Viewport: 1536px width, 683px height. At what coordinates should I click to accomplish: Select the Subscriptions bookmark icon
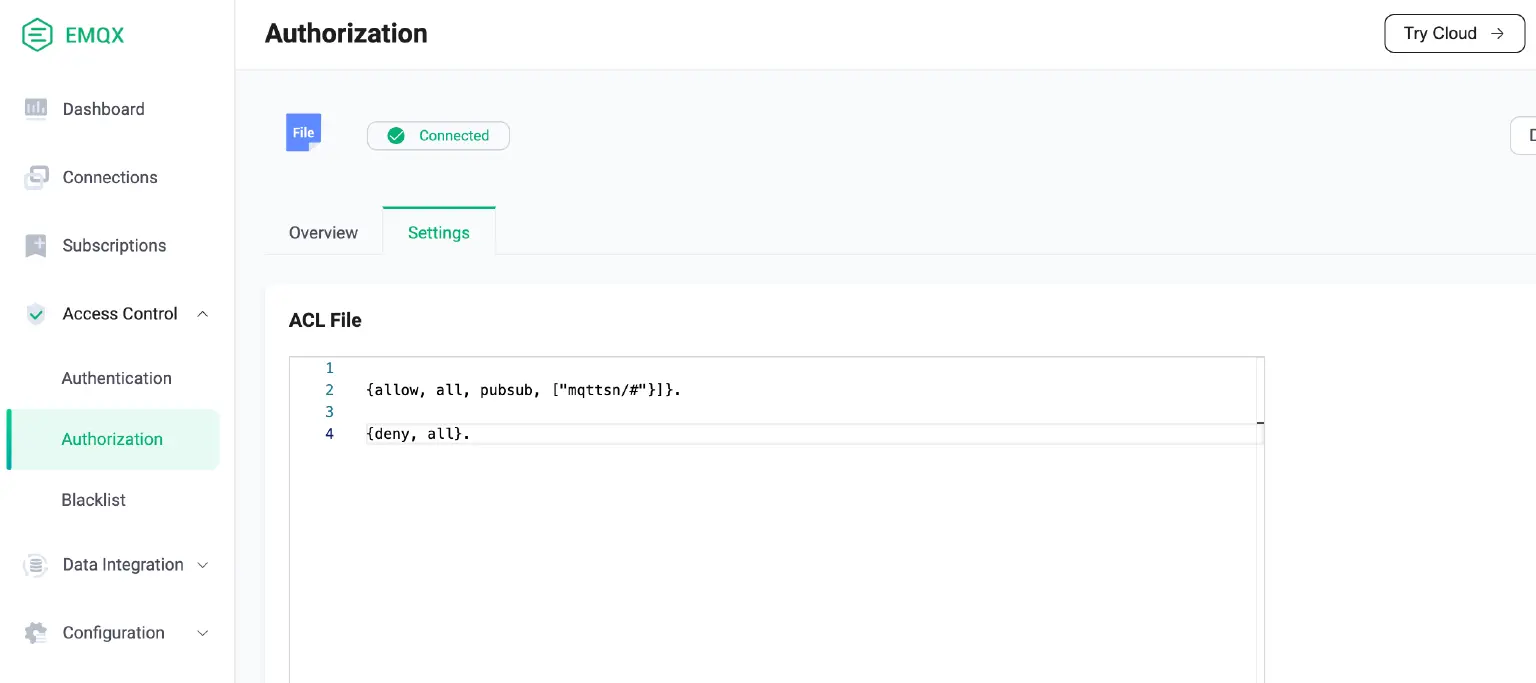[36, 245]
